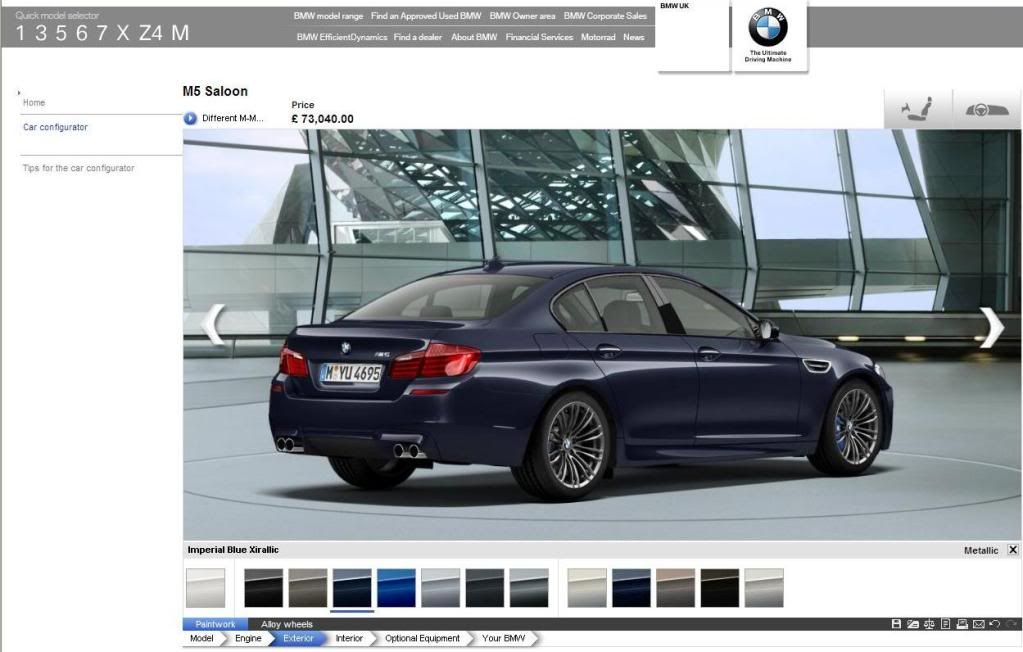Image resolution: width=1023 pixels, height=652 pixels.
Task: Go to the Exterior step
Action: coord(298,638)
